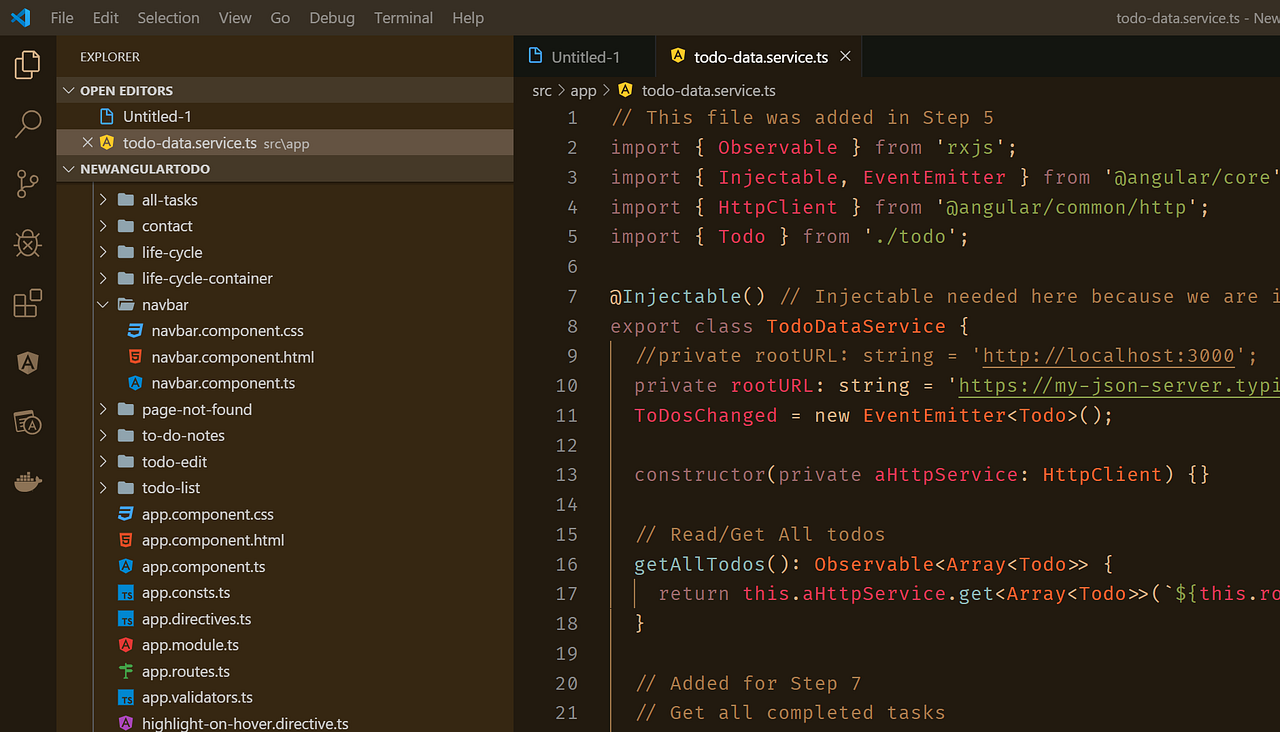
Task: Close todo-data.service.ts in Open Editors
Action: pos(87,142)
